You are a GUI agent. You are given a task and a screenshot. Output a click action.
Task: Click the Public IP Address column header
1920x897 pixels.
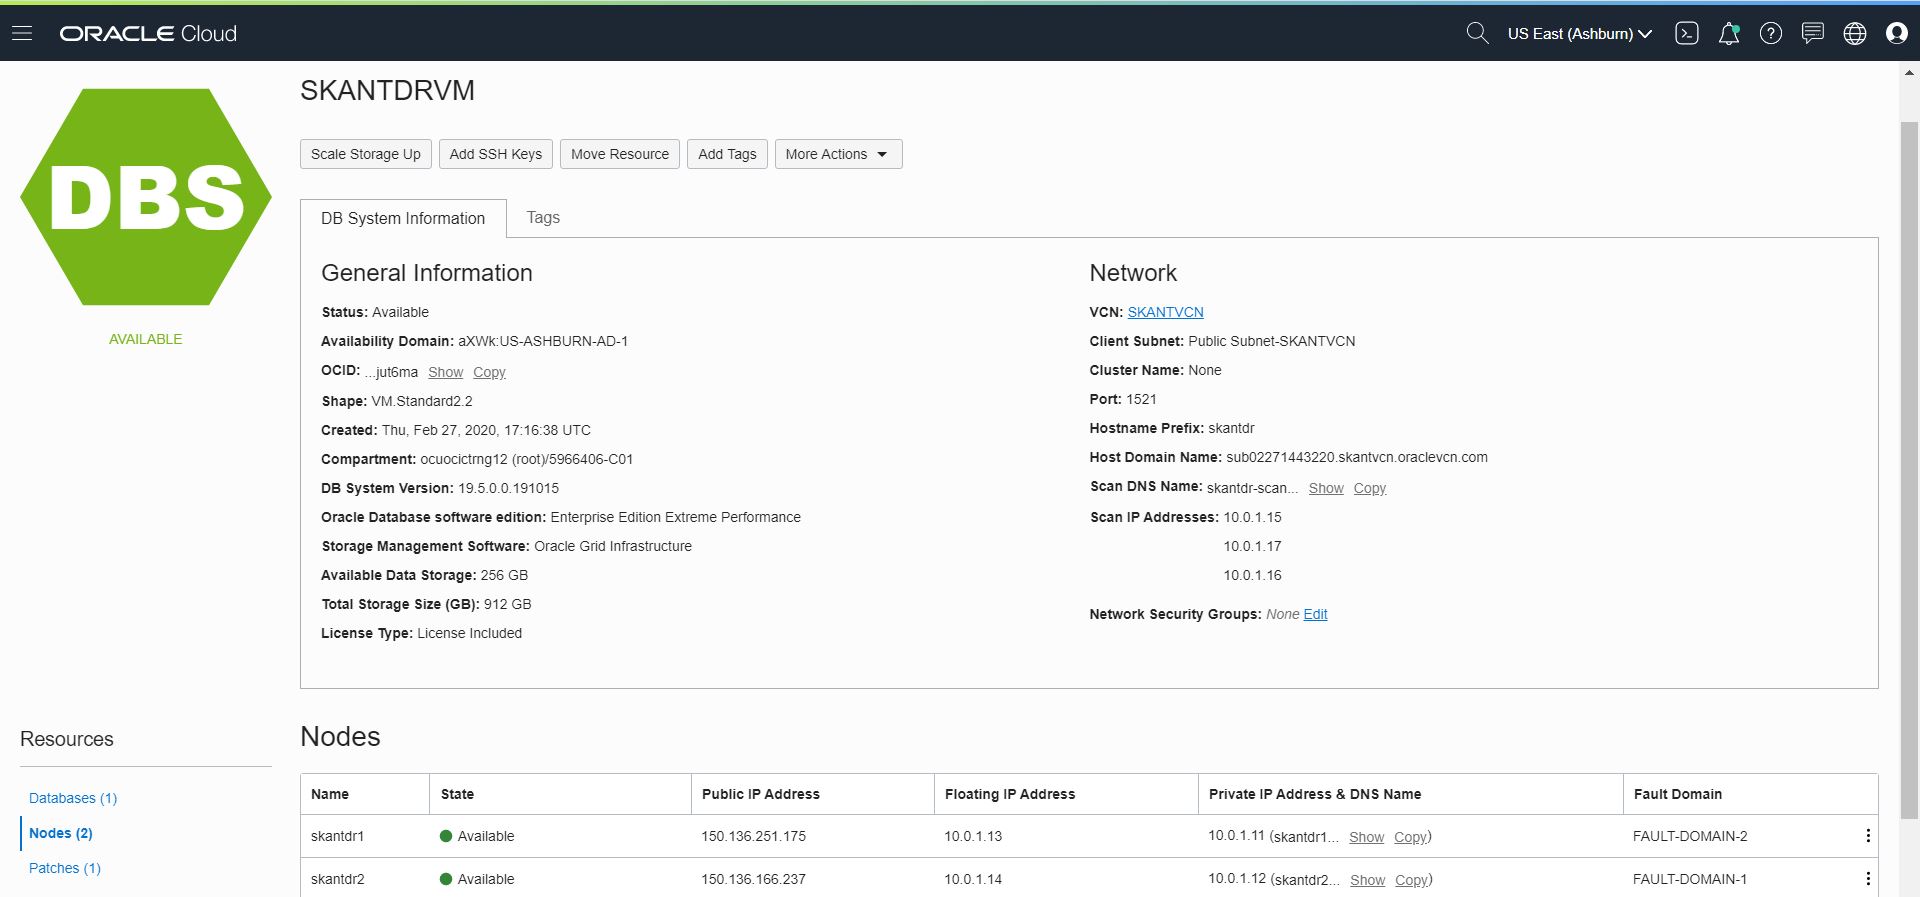point(760,794)
